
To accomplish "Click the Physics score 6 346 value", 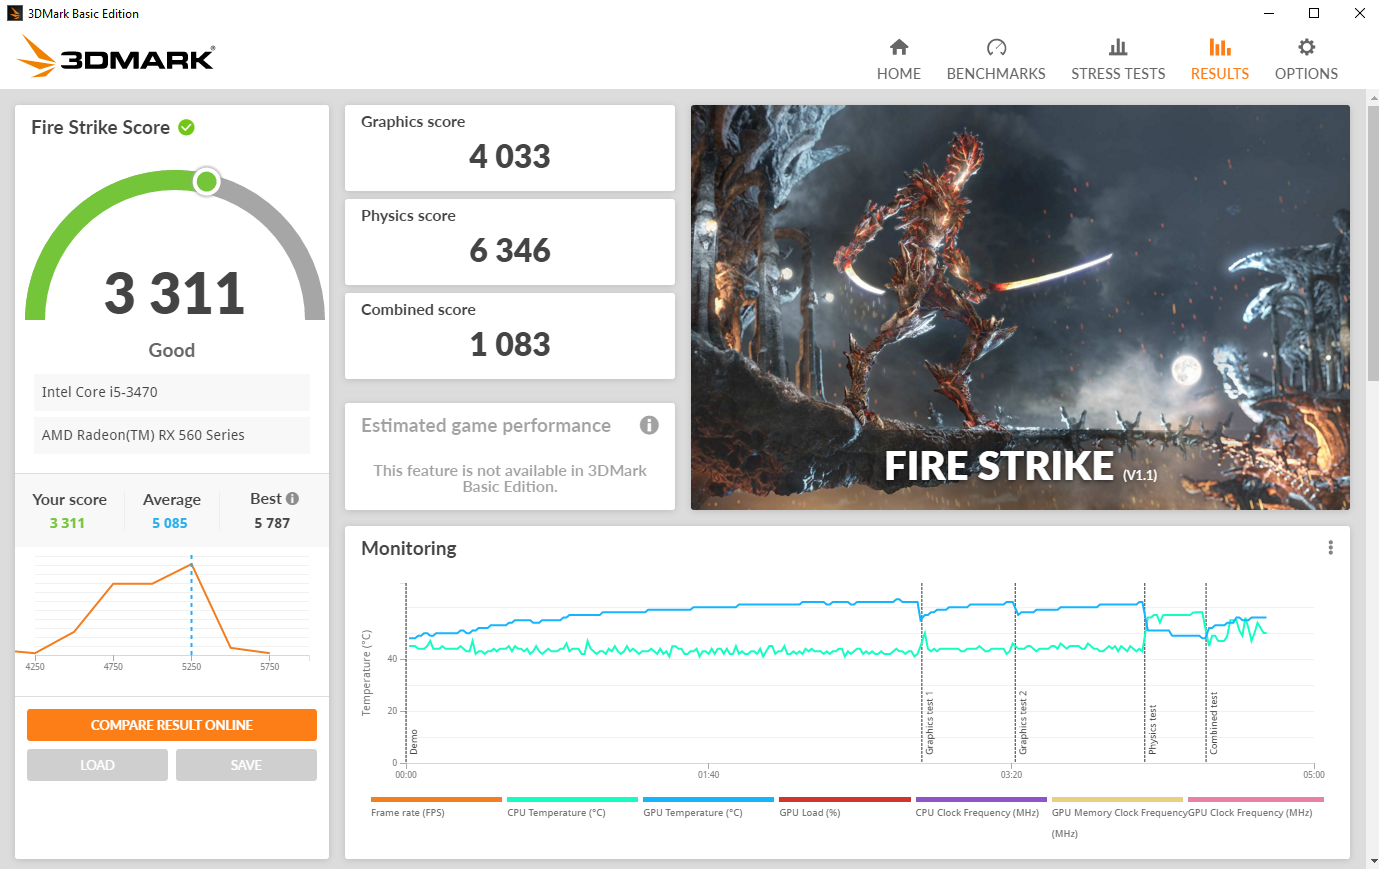I will [510, 251].
